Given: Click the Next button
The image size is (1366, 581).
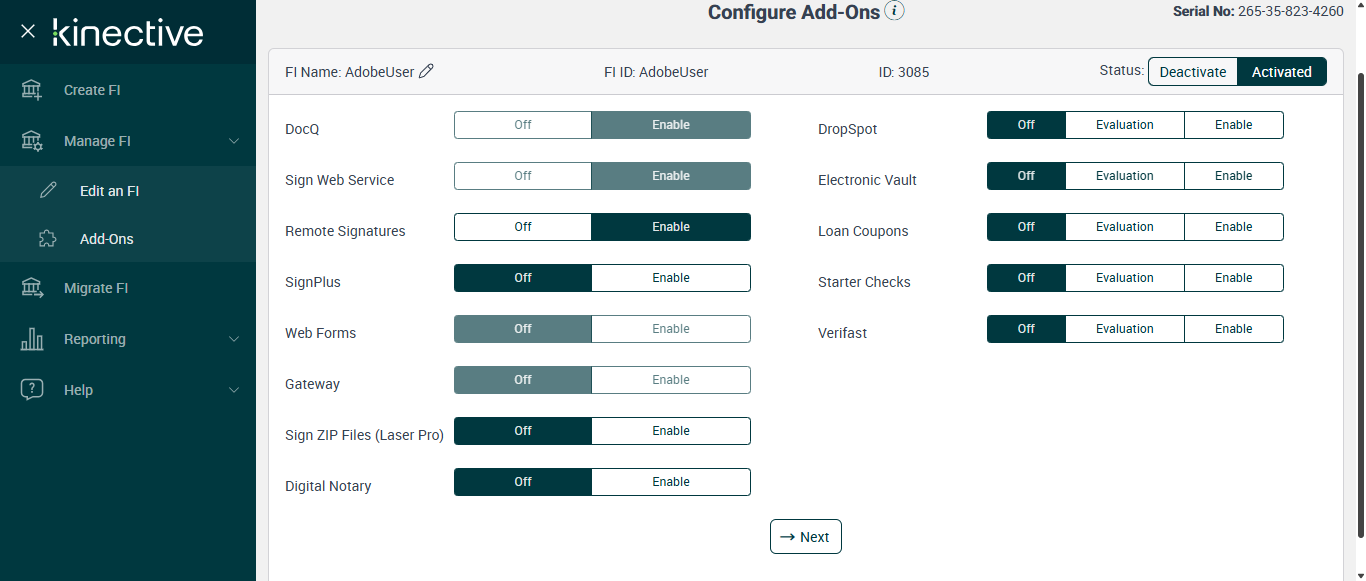Looking at the screenshot, I should 805,537.
